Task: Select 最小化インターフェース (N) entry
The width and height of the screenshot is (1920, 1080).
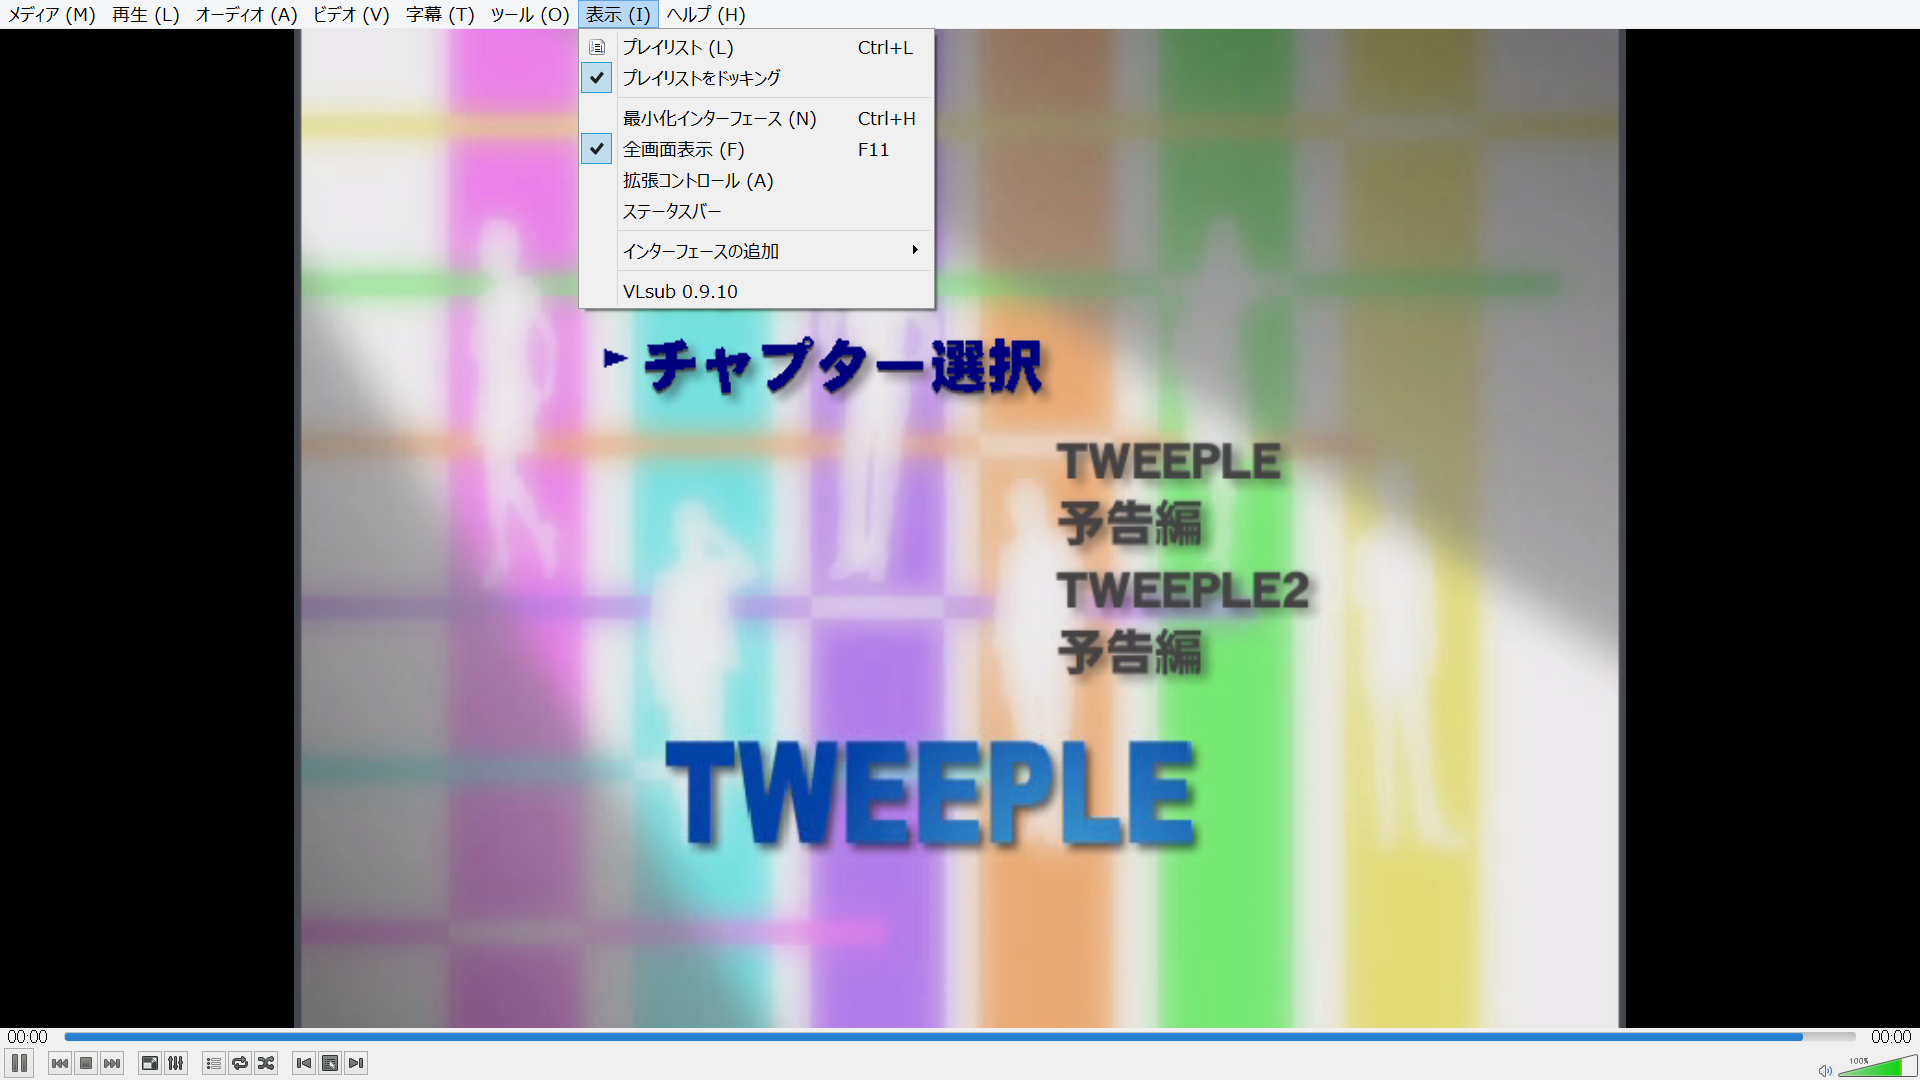Action: pos(757,119)
